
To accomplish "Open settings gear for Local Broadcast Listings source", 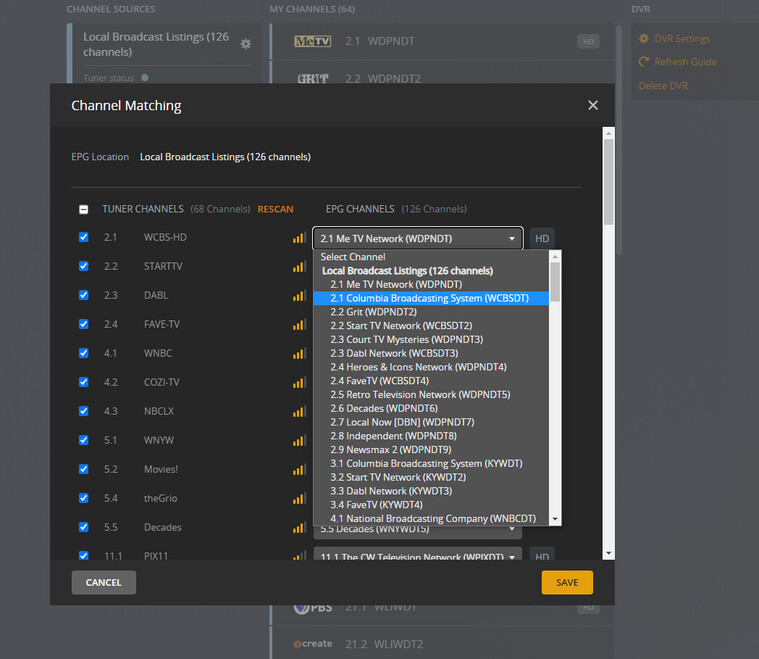I will (x=246, y=44).
